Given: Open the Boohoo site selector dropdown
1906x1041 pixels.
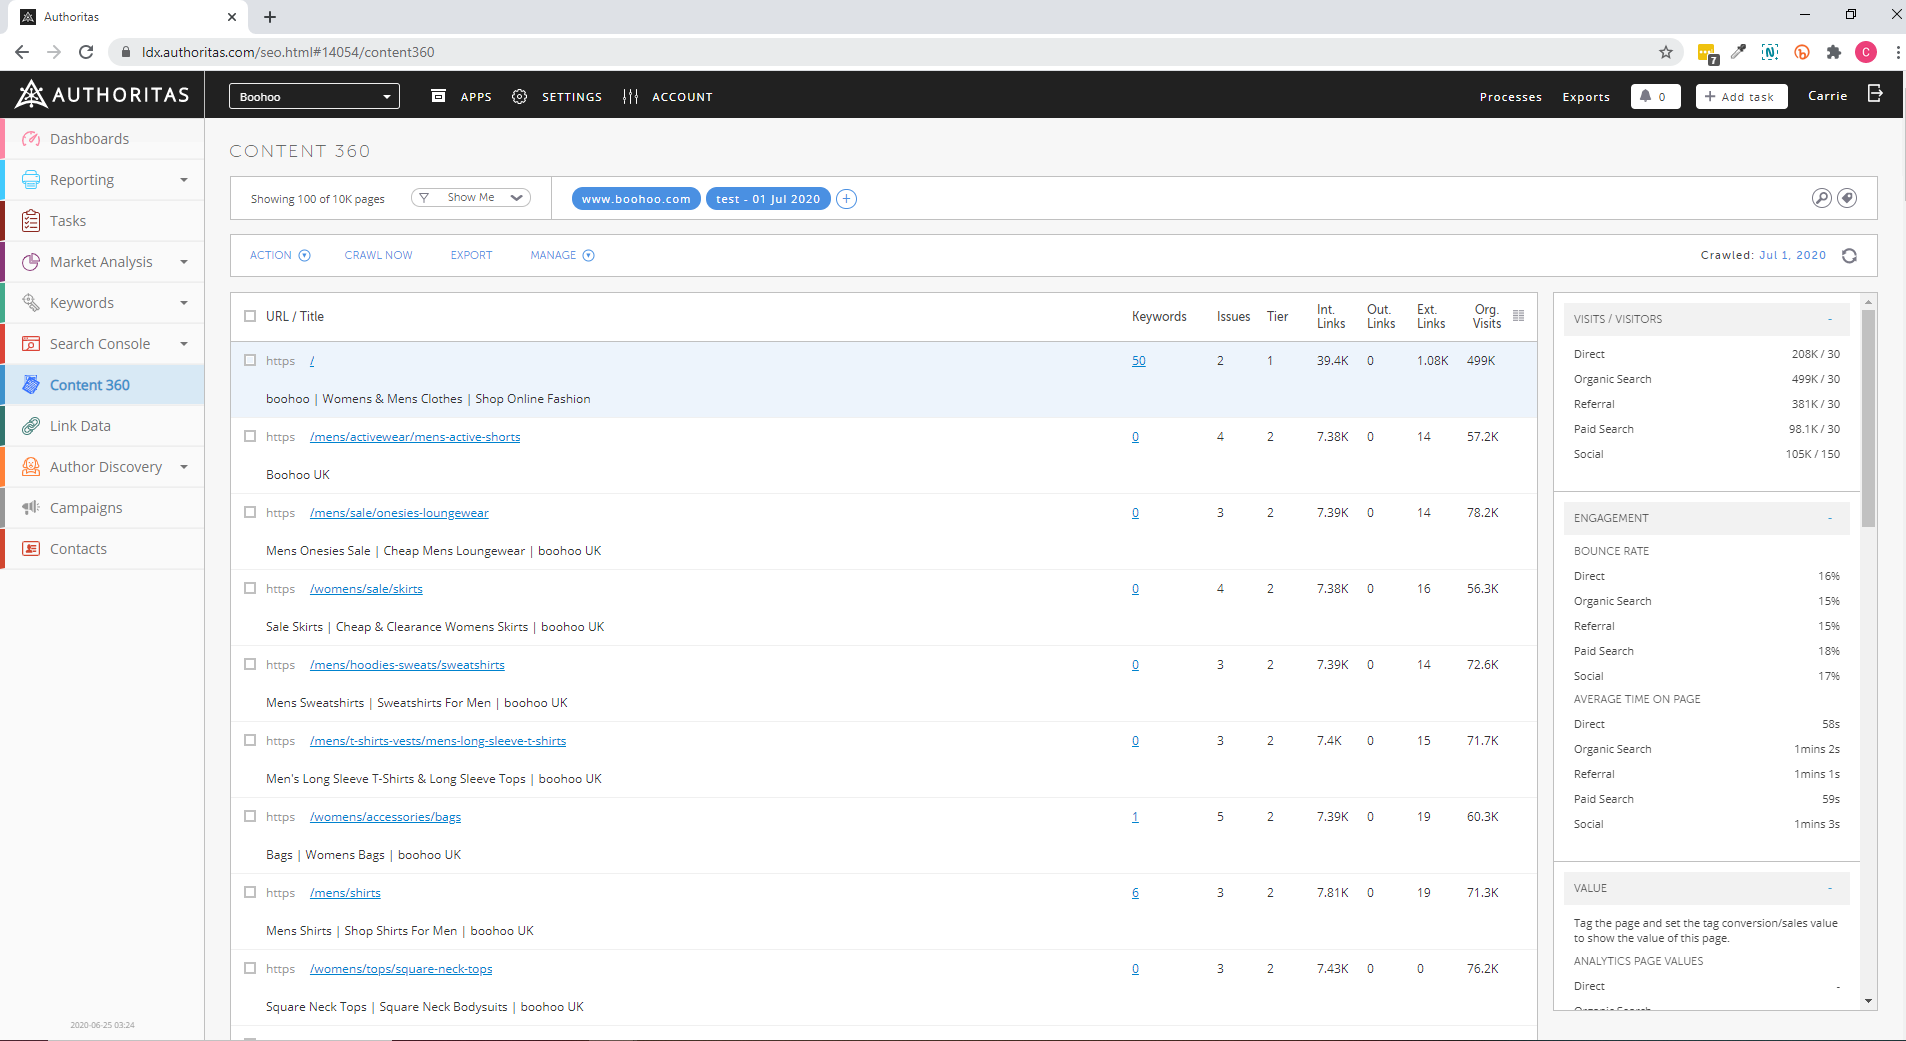Looking at the screenshot, I should [x=314, y=97].
